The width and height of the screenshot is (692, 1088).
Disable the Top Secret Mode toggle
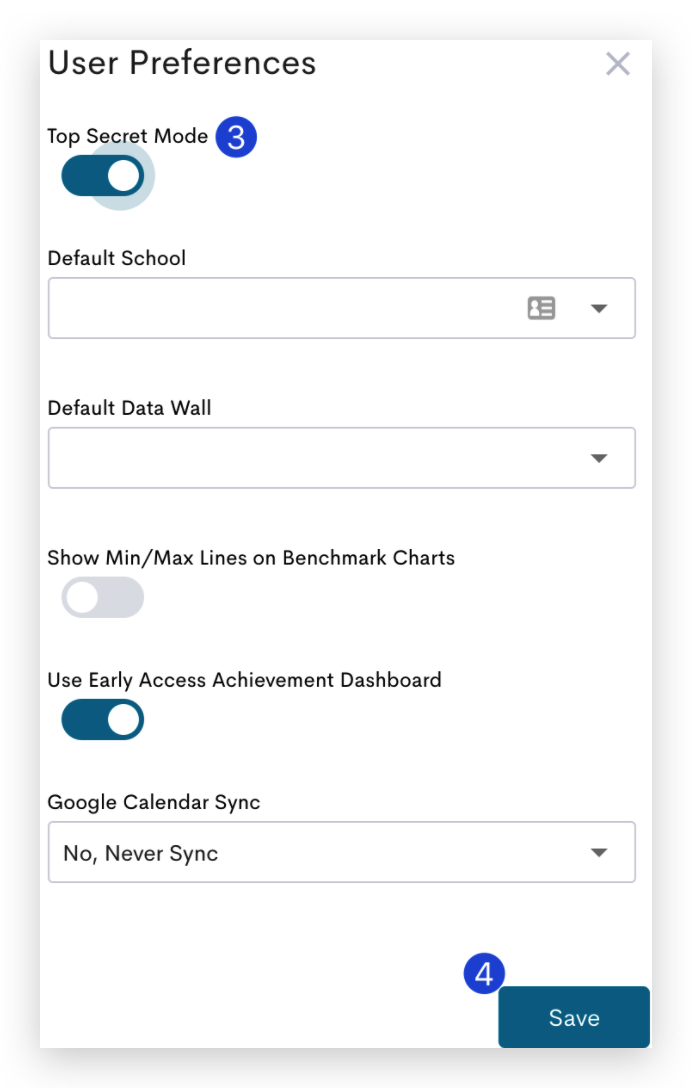pos(103,176)
